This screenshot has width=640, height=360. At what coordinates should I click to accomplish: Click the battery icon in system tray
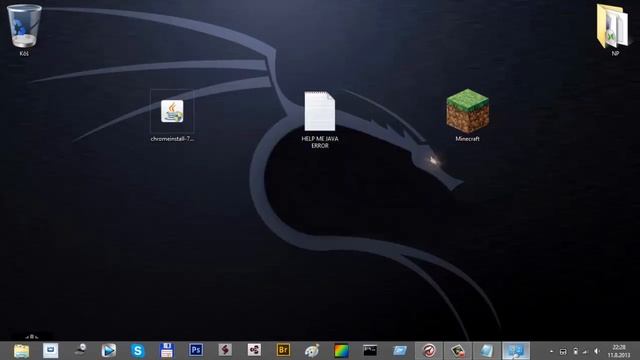tap(575, 351)
